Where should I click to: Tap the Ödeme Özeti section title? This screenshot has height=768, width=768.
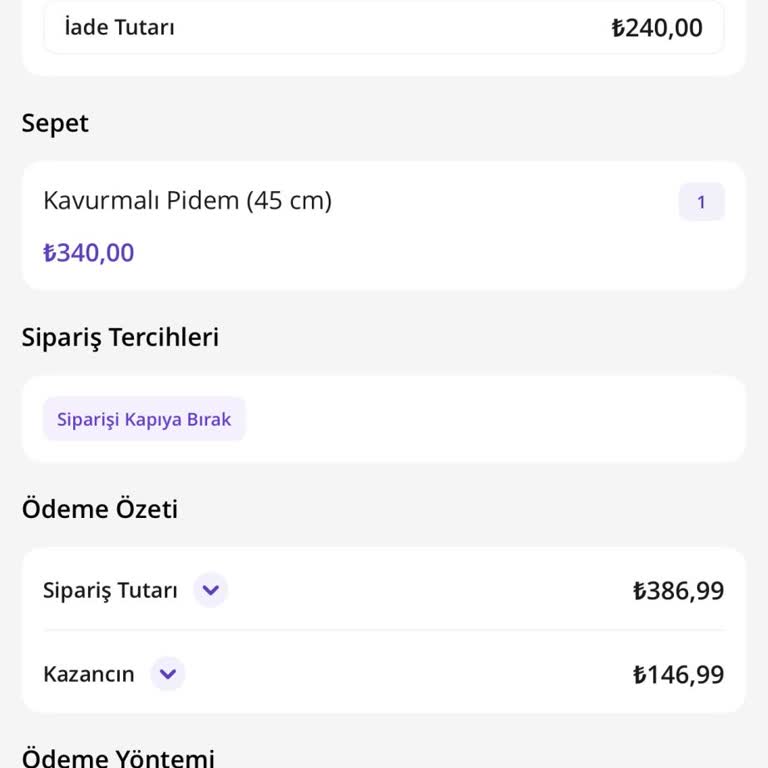pyautogui.click(x=100, y=509)
